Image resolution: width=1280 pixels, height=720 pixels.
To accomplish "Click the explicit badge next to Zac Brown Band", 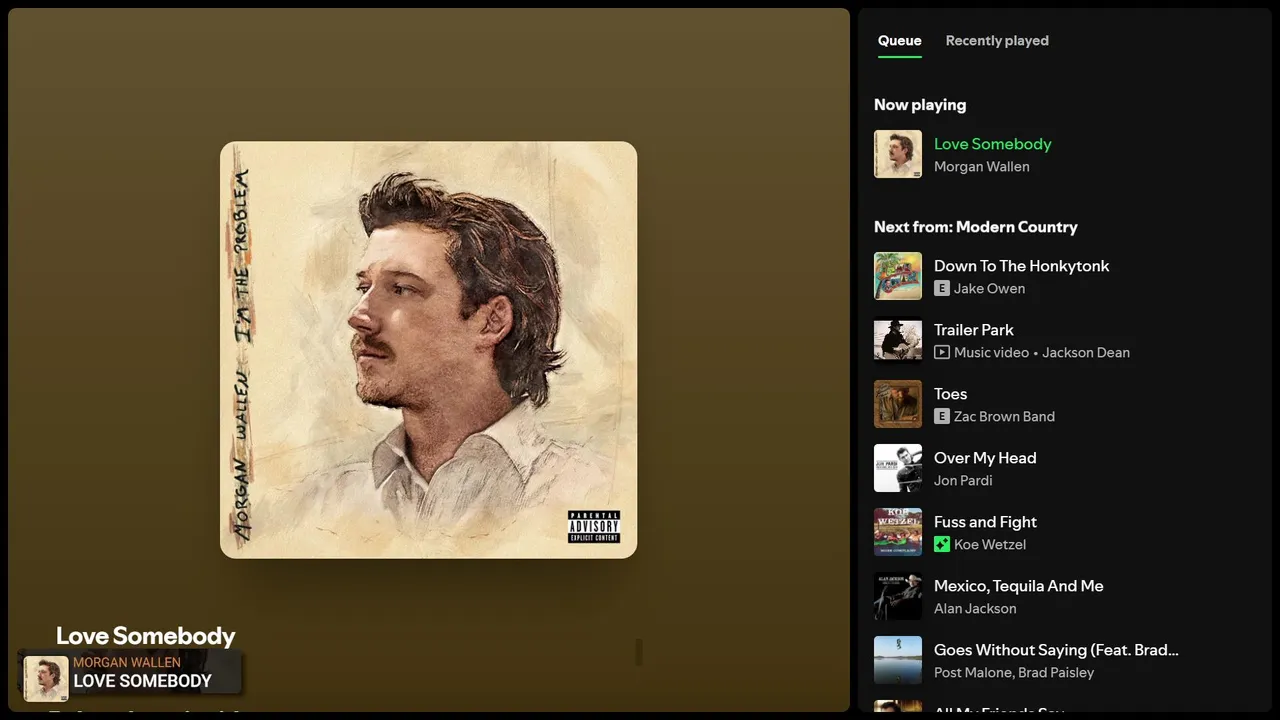I will 941,416.
